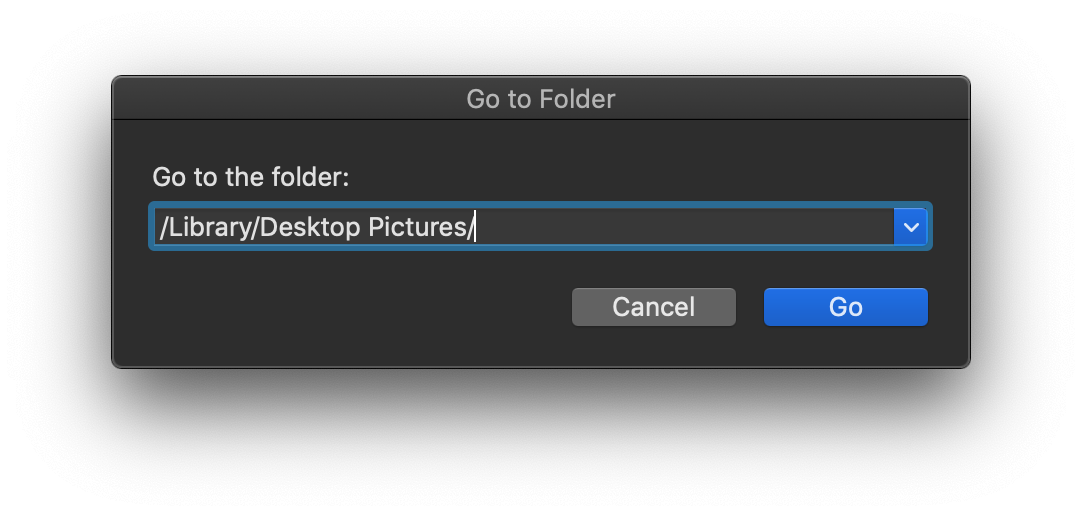Open the recent folders dropdown arrow
The image size is (1082, 516).
910,227
